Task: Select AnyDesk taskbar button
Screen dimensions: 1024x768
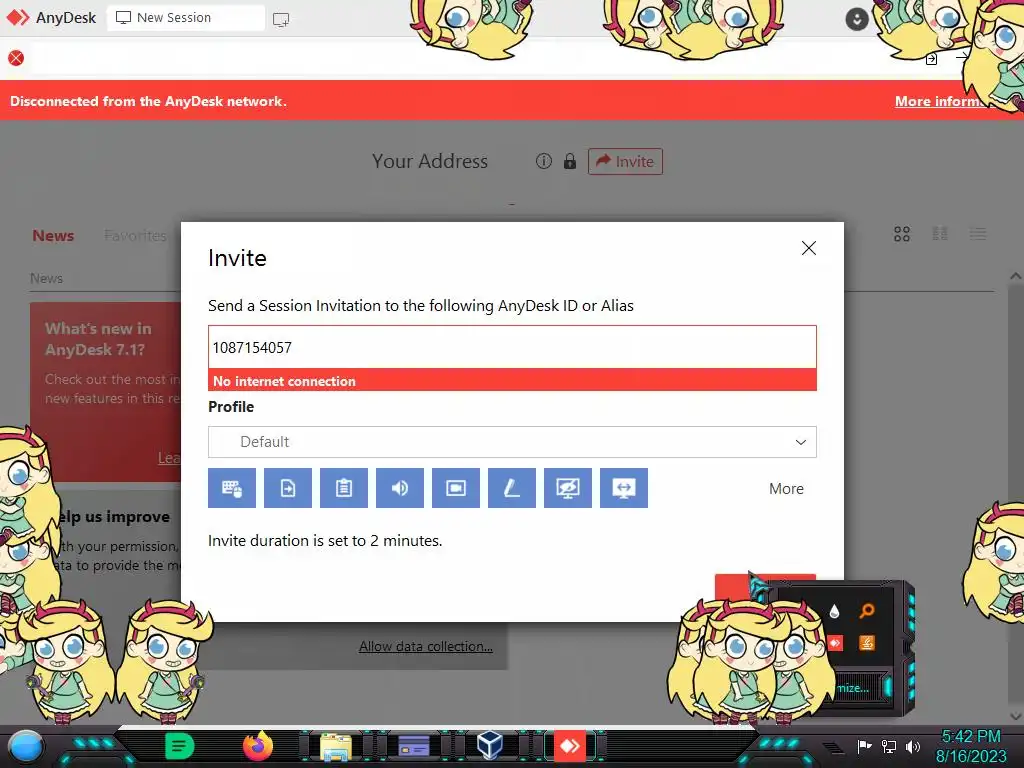Action: [x=569, y=746]
